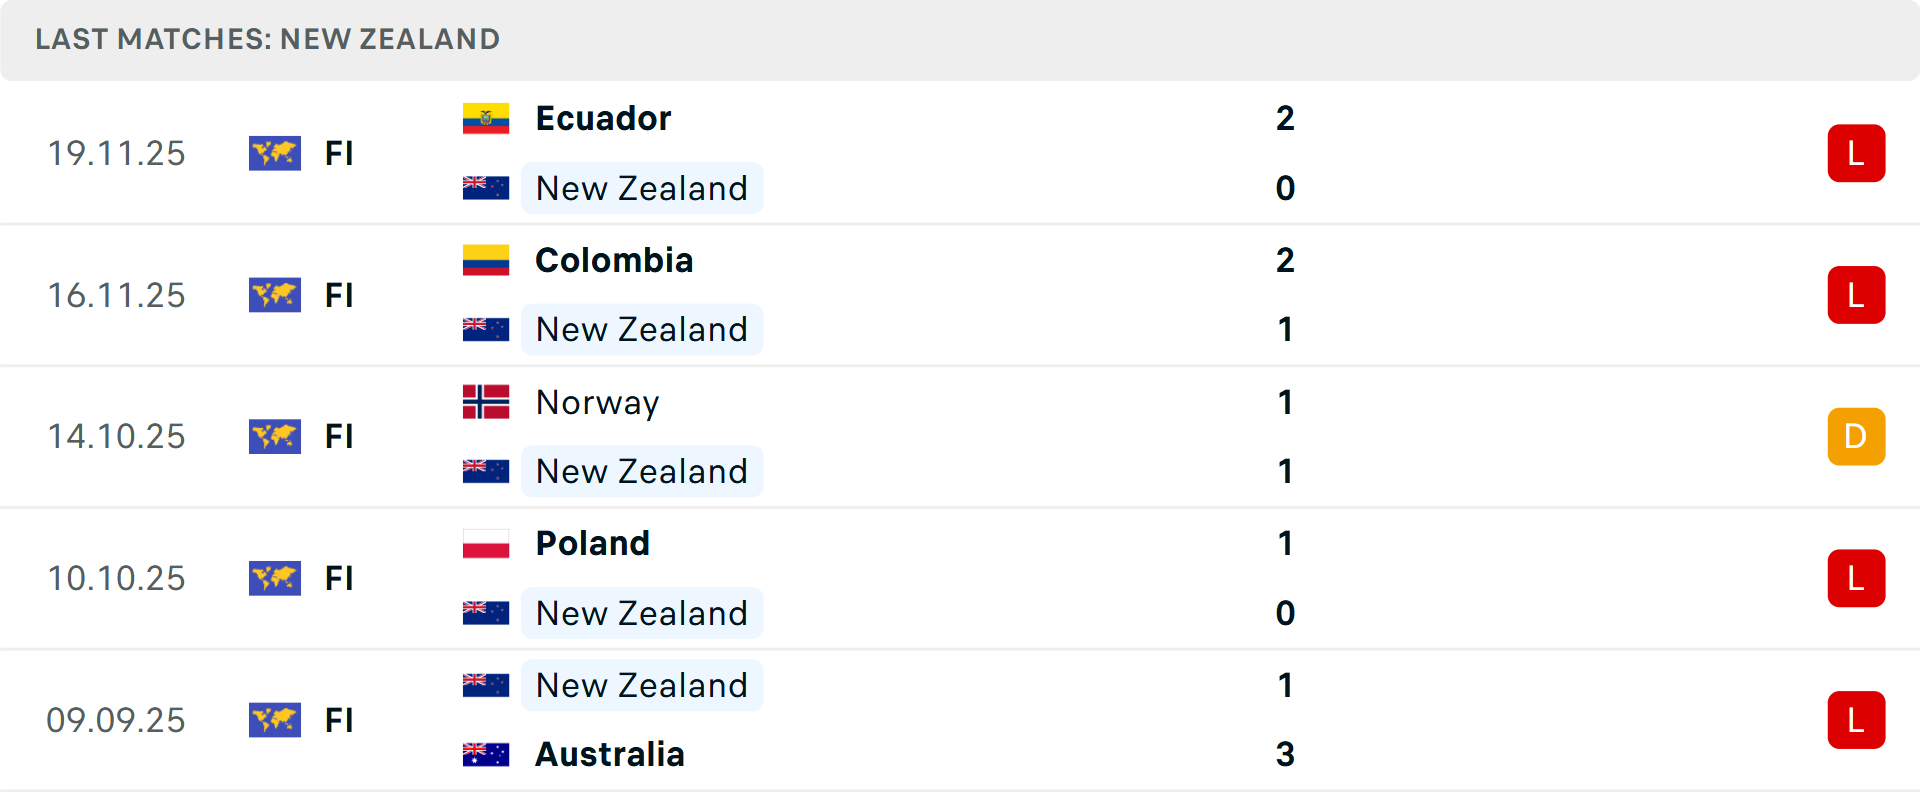
Task: Open the highlighted New Zealand link under Colombia
Action: click(x=641, y=329)
